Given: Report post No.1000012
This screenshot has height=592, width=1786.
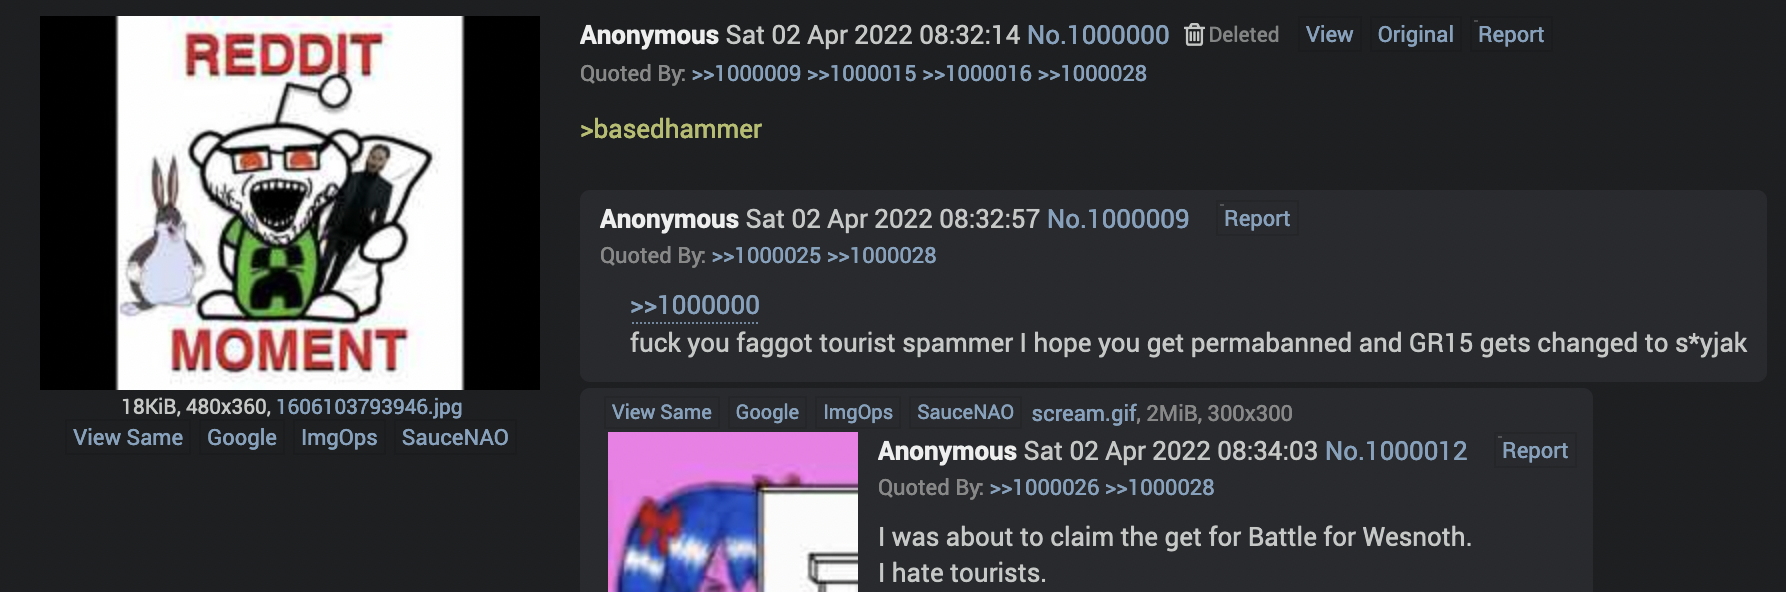Looking at the screenshot, I should coord(1535,451).
